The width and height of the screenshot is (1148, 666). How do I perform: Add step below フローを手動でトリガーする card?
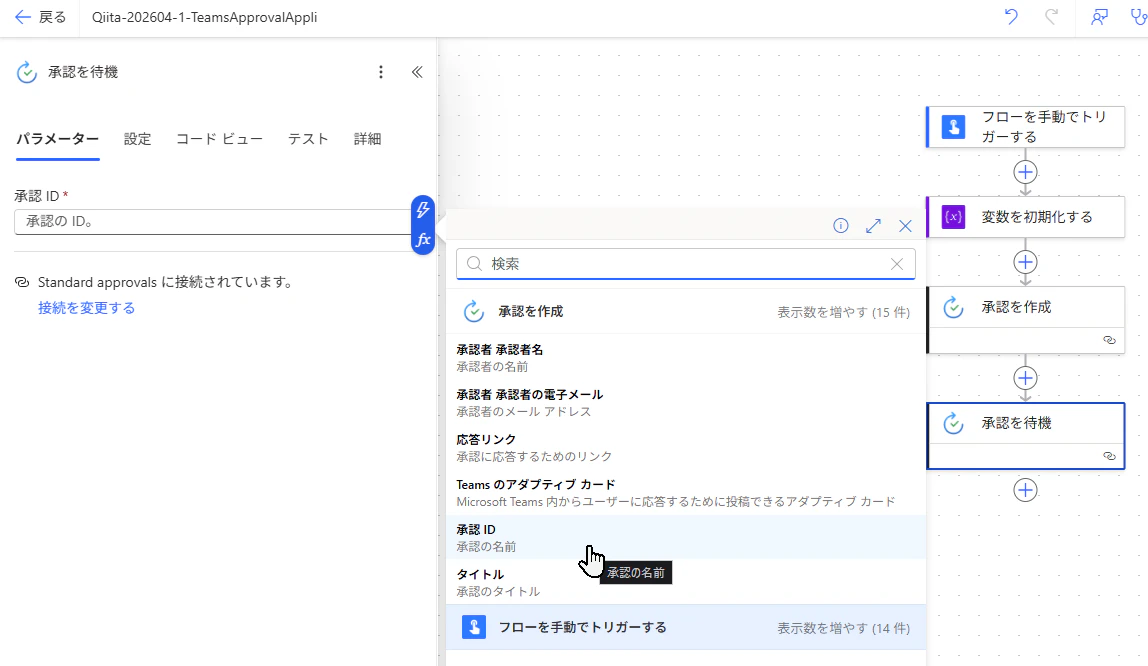(1026, 172)
